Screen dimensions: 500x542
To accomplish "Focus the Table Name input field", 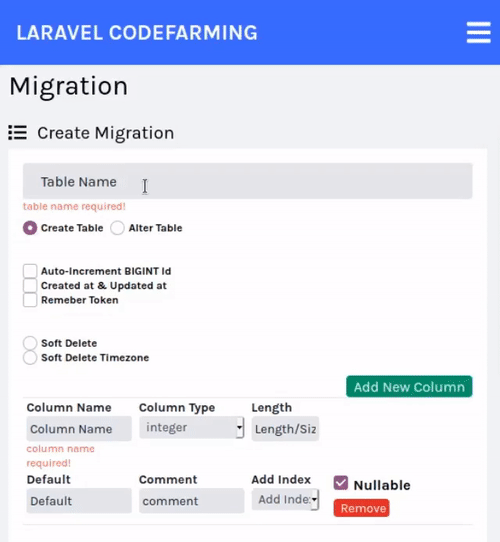I will click(x=248, y=181).
